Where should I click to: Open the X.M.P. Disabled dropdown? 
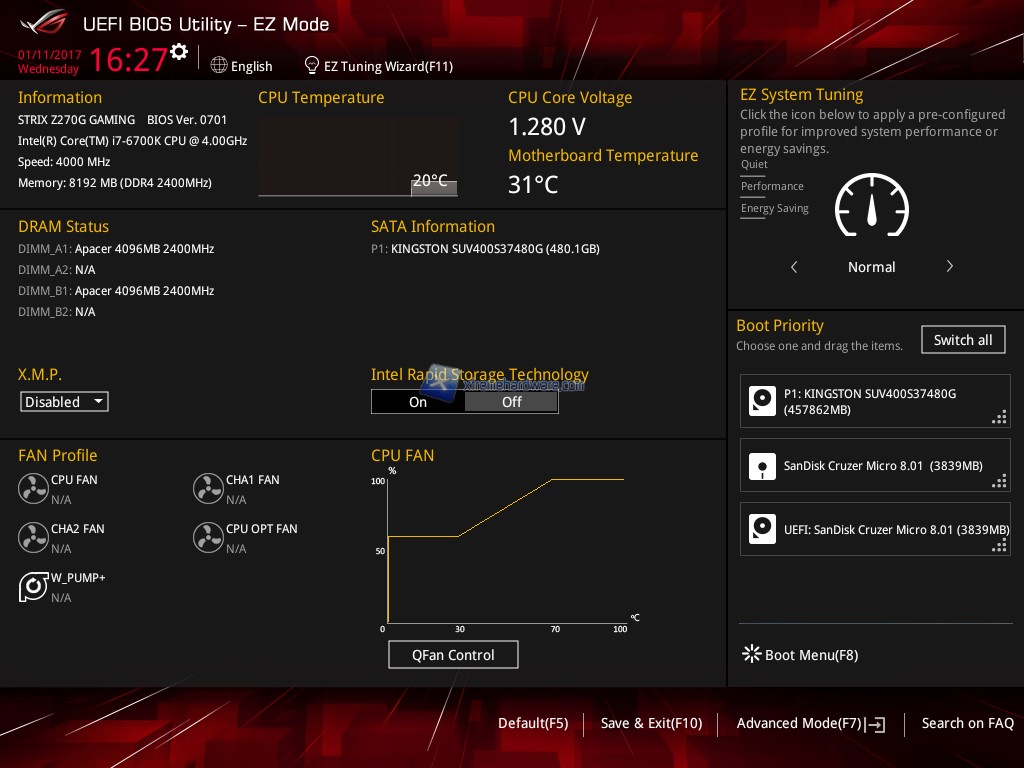pos(64,402)
